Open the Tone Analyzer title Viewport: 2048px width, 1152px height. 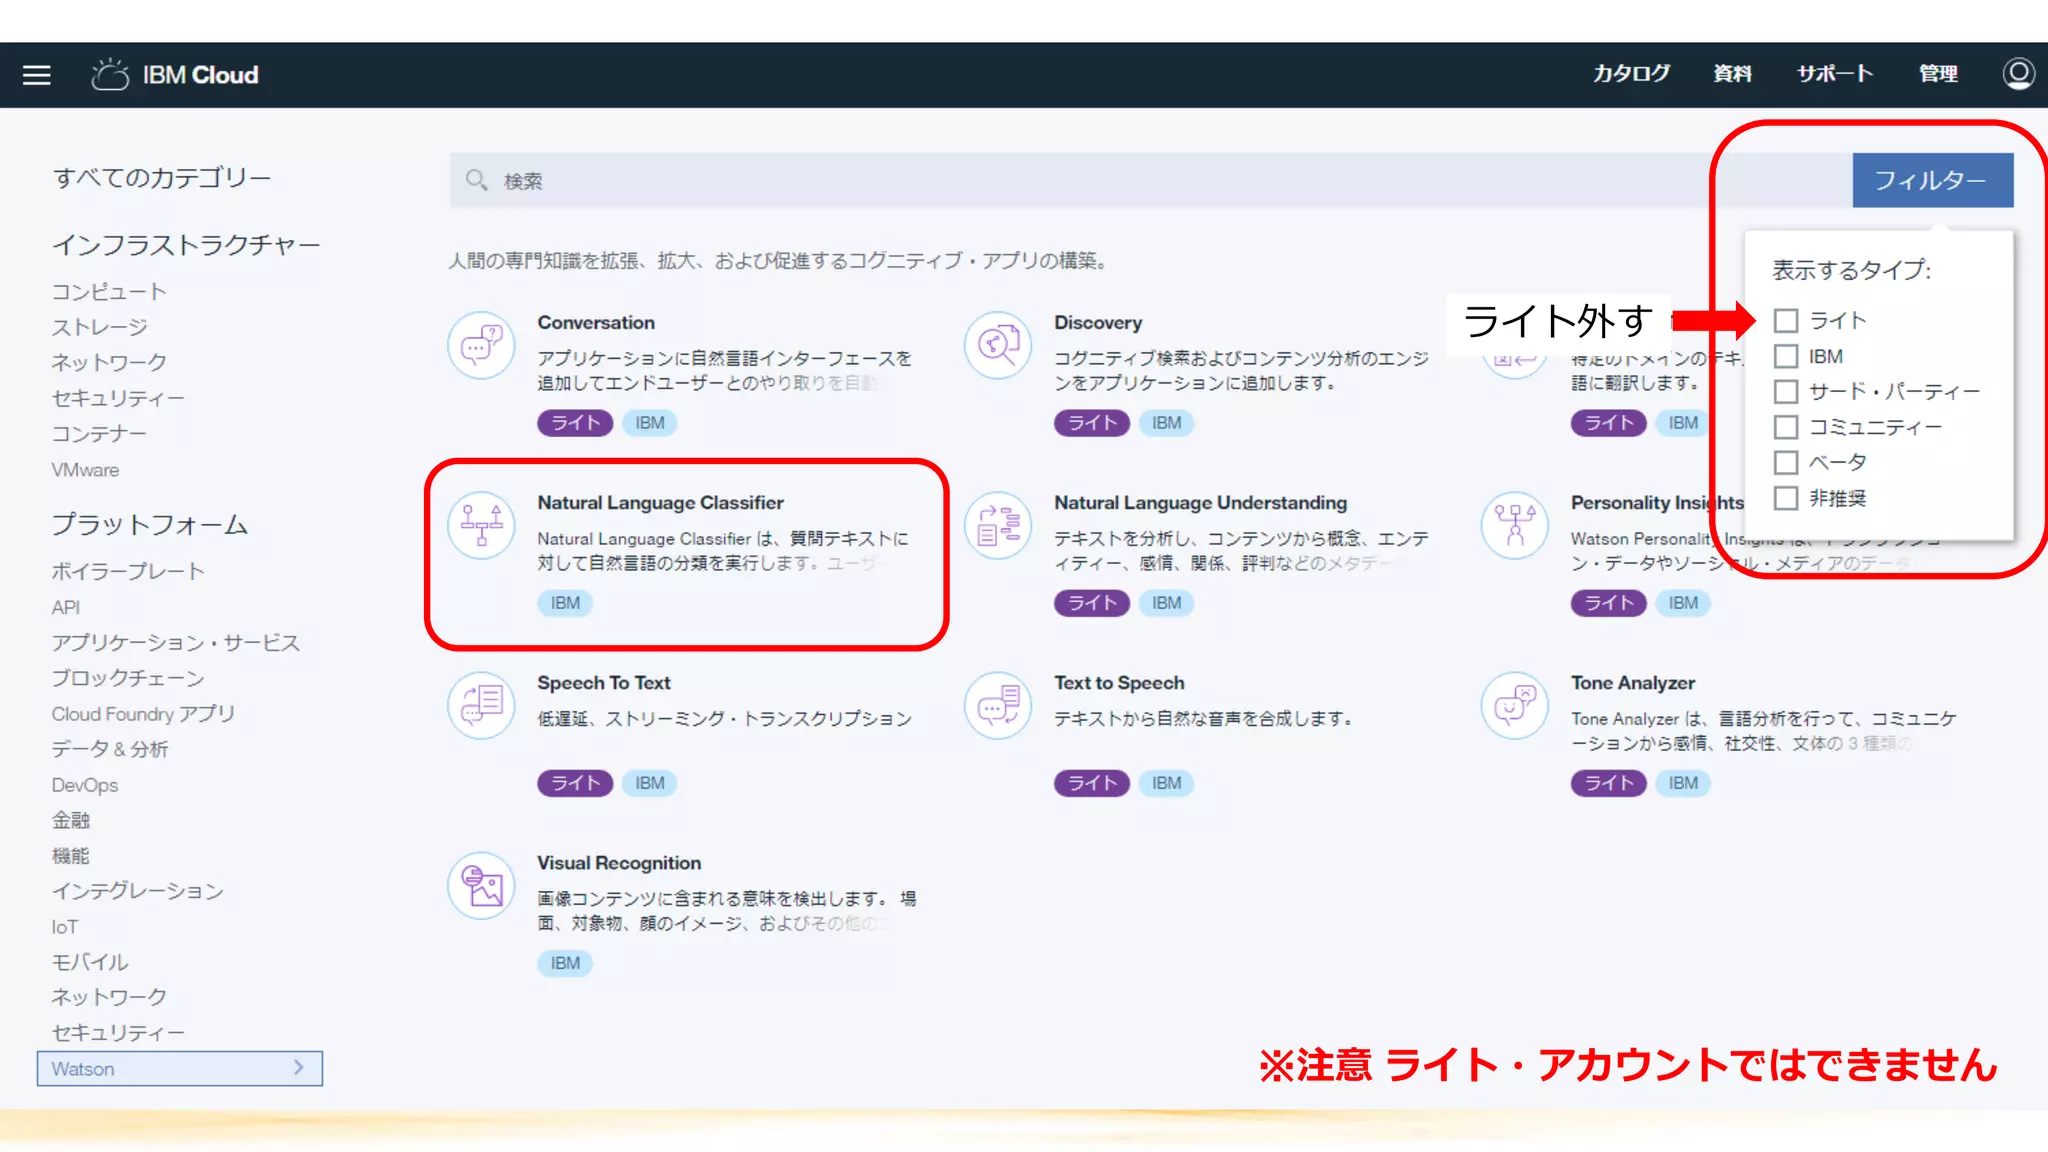(1633, 683)
